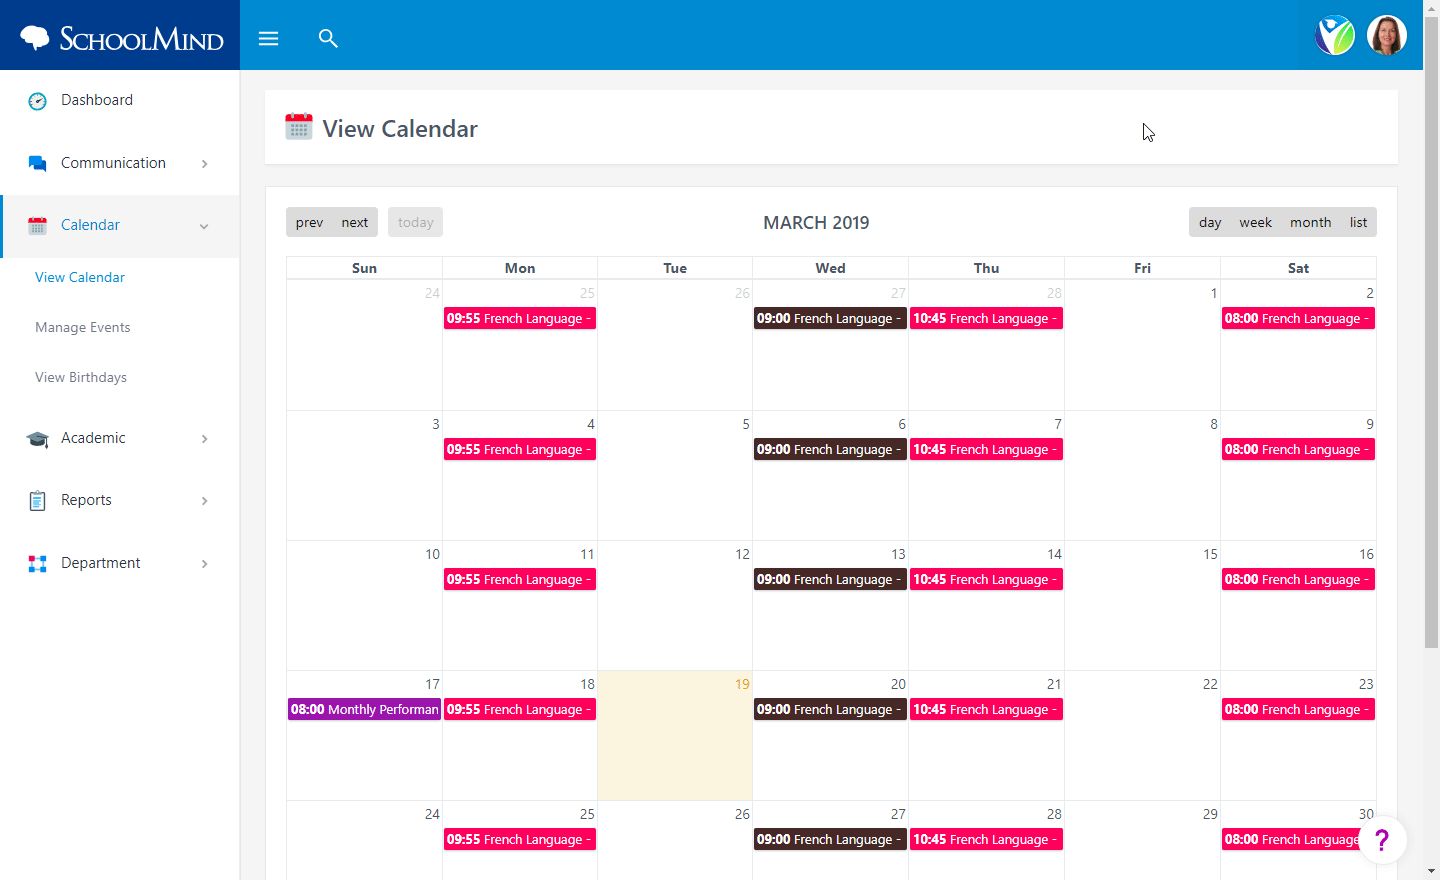1440x880 pixels.
Task: Expand the Department menu chevron
Action: click(204, 563)
